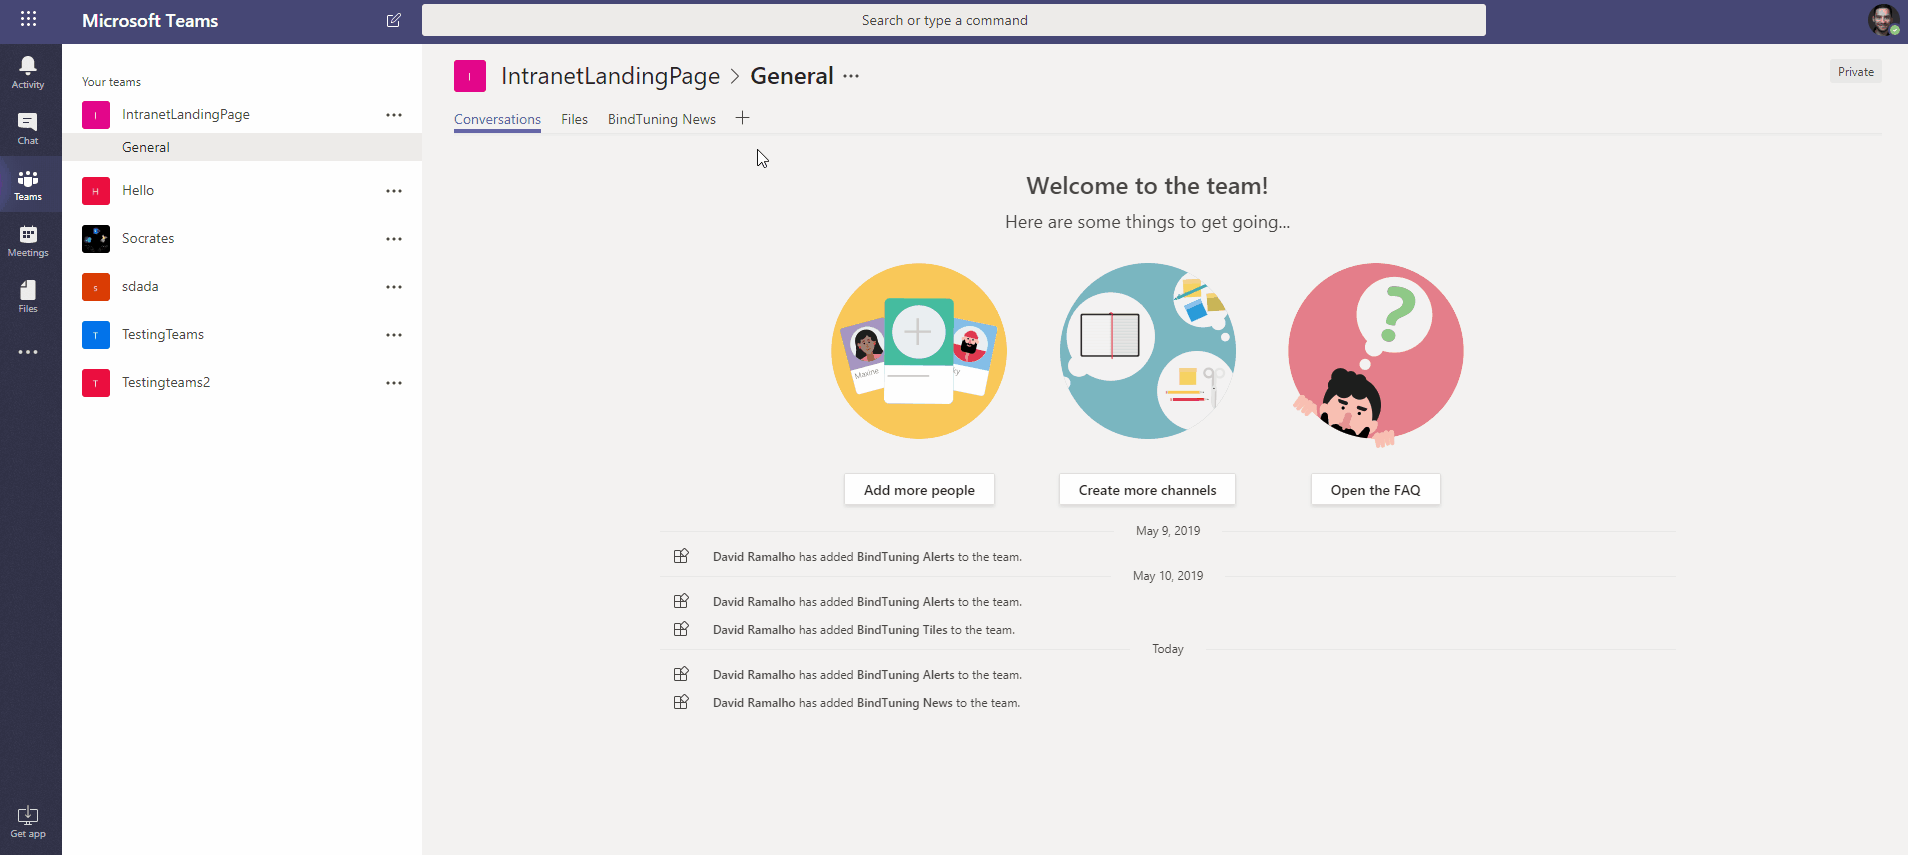1908x855 pixels.
Task: Open more options for Hello team
Action: point(394,191)
